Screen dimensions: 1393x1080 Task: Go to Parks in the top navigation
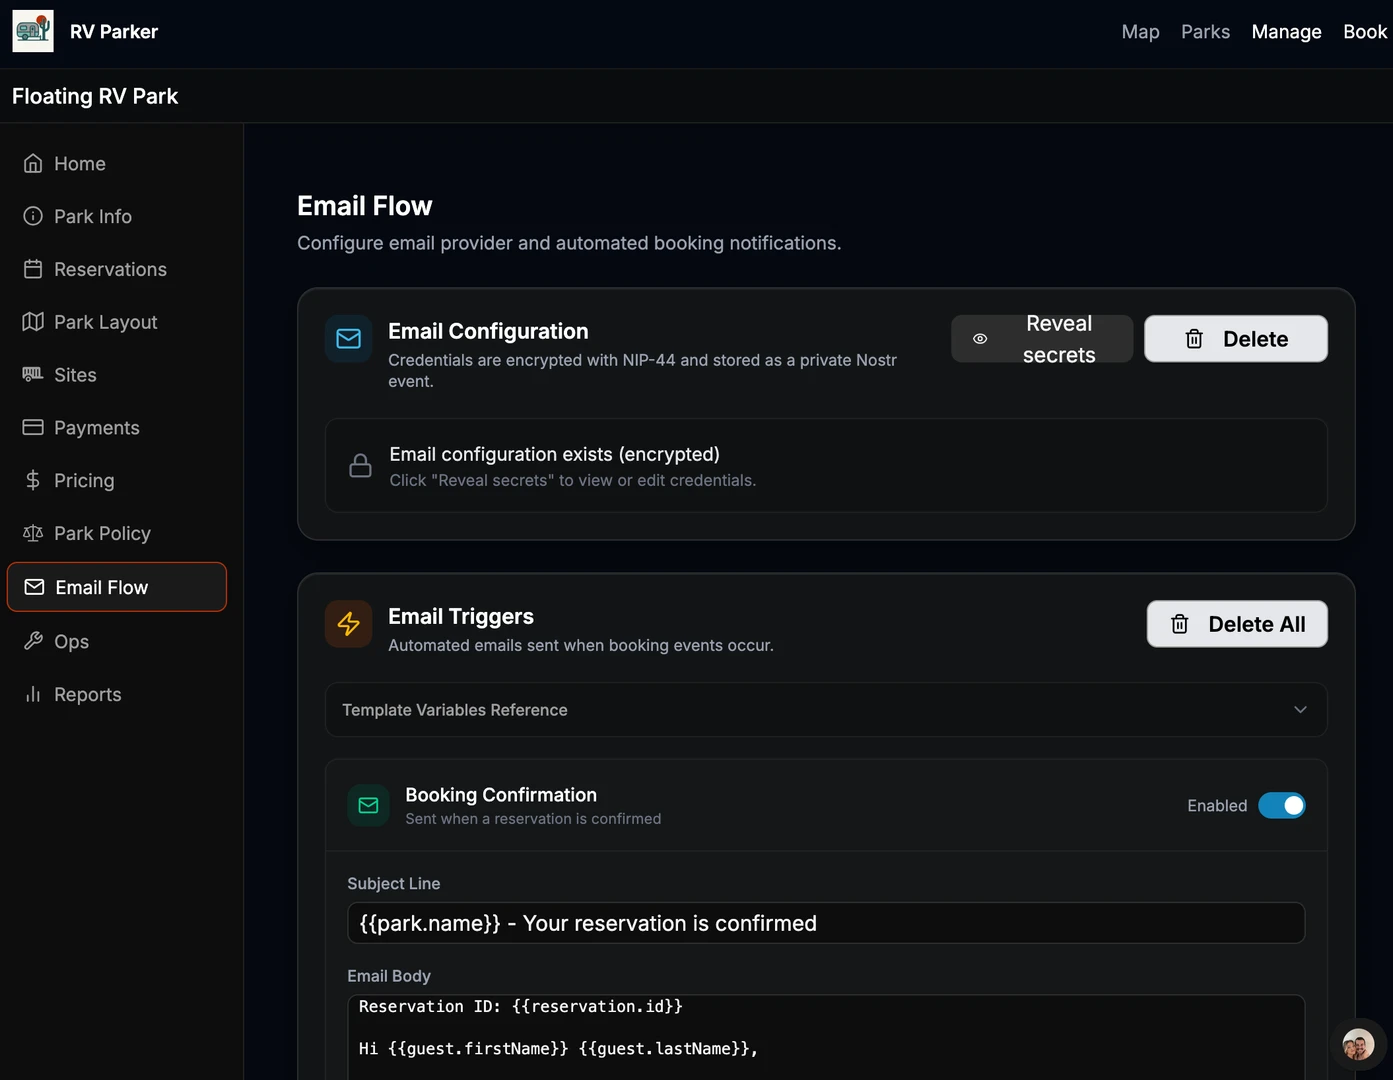[1205, 32]
